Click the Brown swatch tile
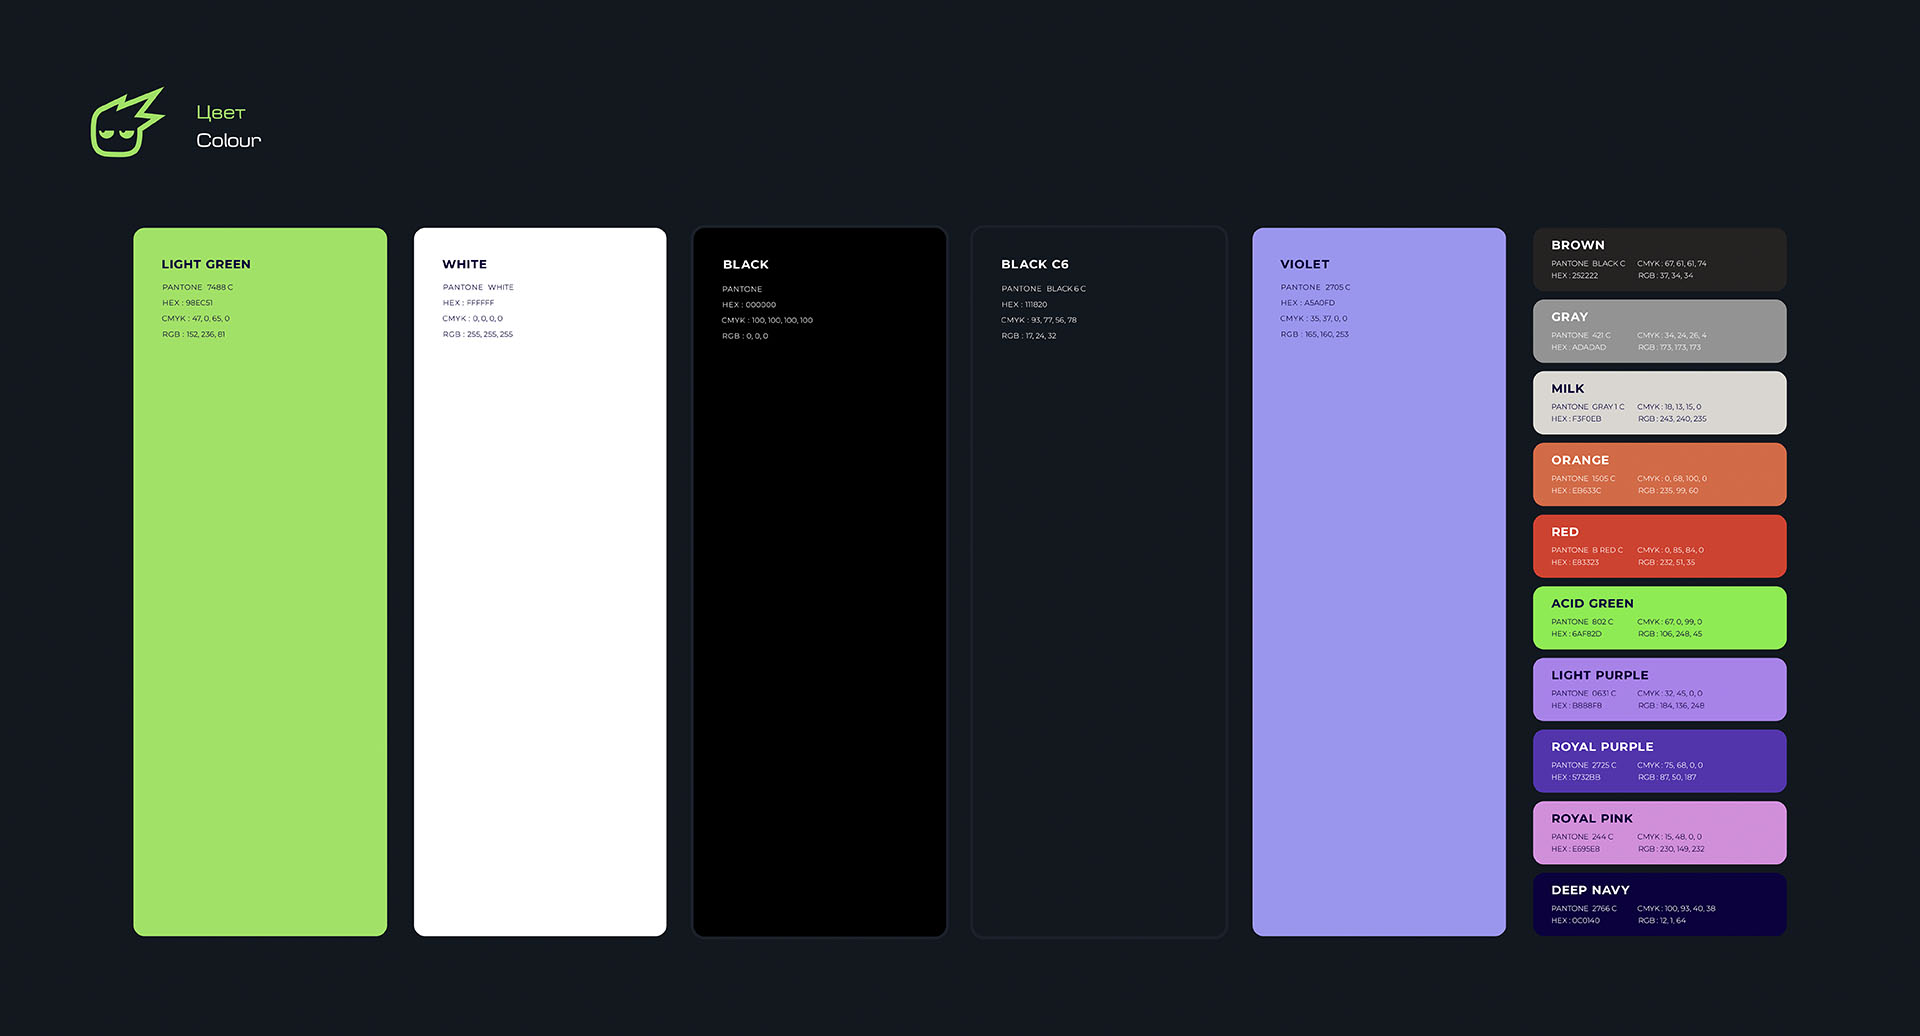Image resolution: width=1920 pixels, height=1036 pixels. (1660, 260)
